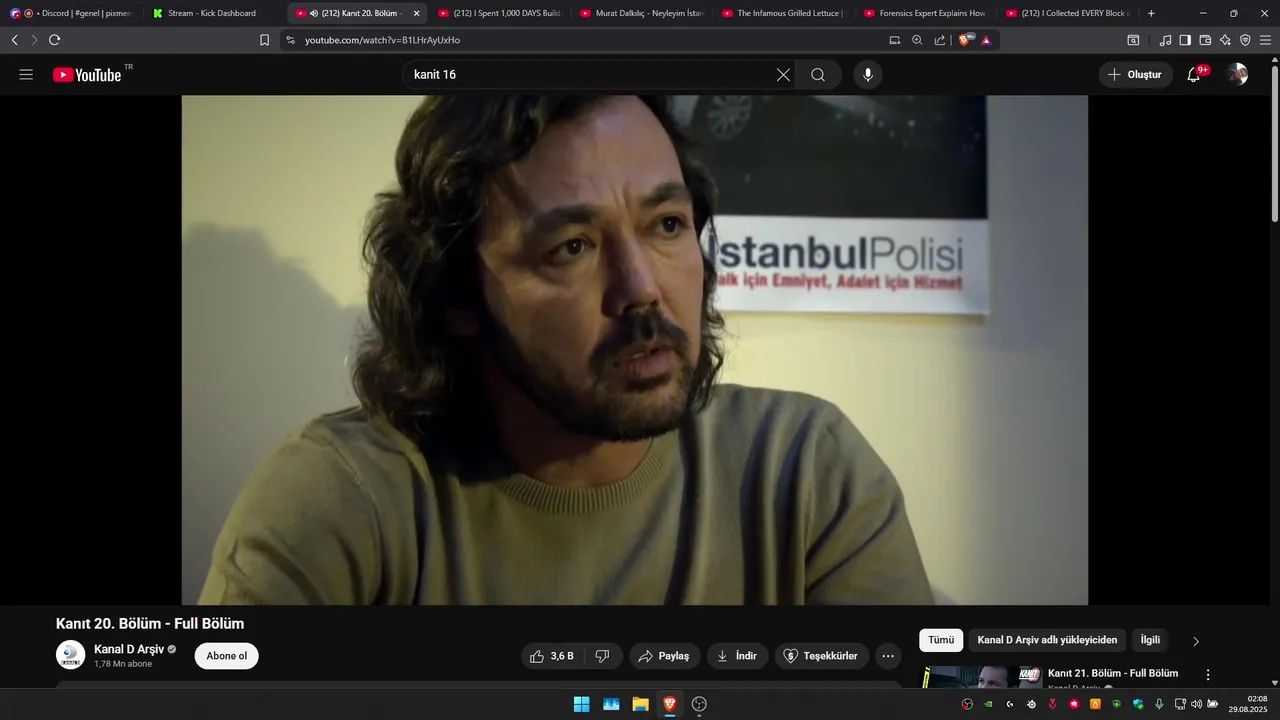The image size is (1280, 720).
Task: Select the Tümü filter chip
Action: coord(941,640)
